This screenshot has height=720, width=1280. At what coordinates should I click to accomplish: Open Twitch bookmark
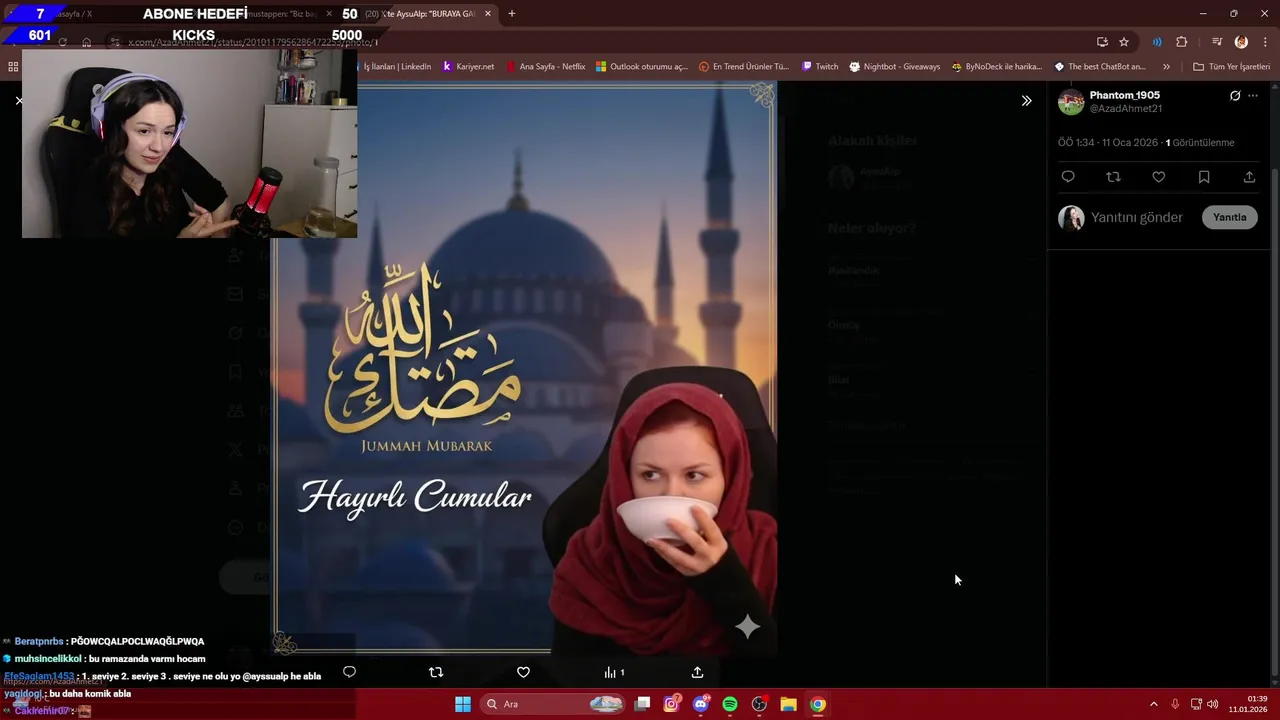tap(820, 67)
